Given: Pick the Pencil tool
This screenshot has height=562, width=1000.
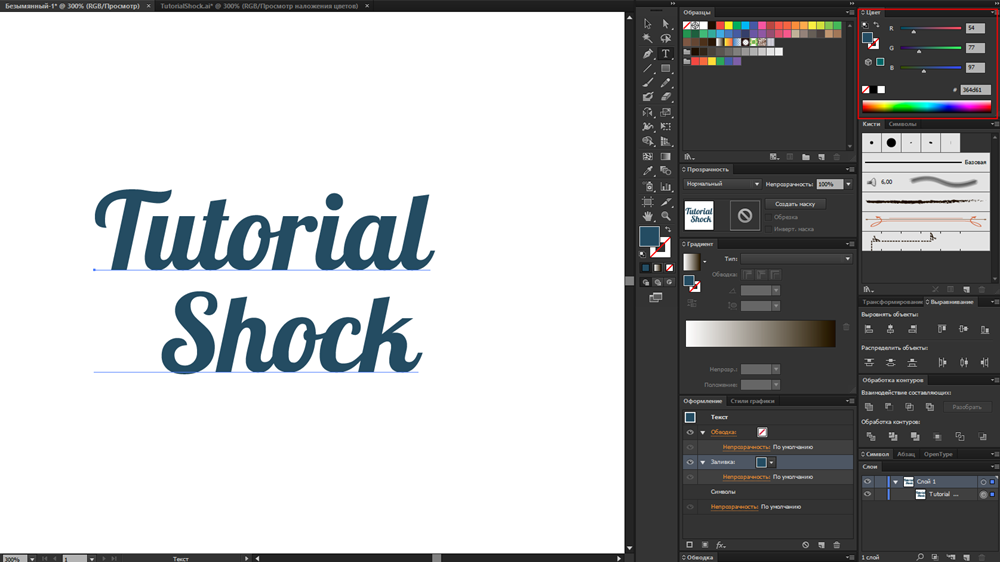Looking at the screenshot, I should 665,82.
